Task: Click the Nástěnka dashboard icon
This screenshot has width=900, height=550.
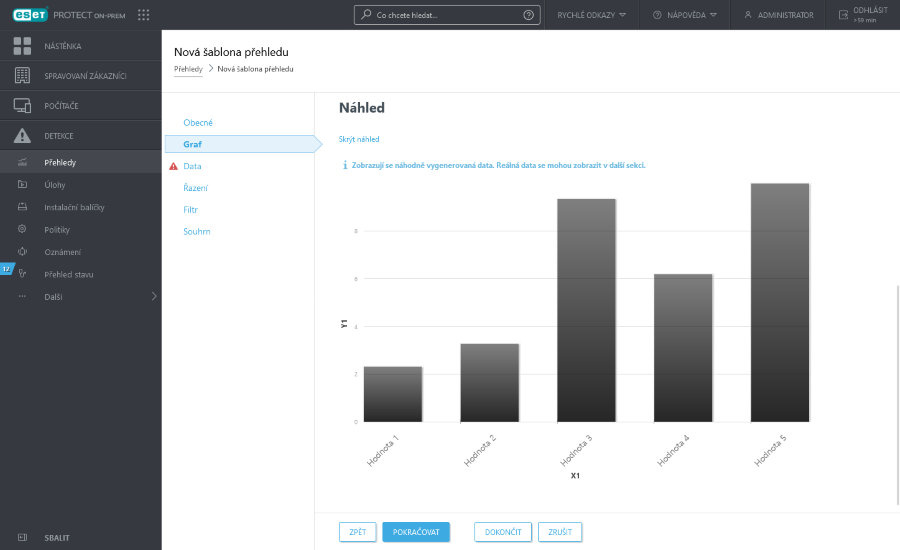Action: [22, 46]
